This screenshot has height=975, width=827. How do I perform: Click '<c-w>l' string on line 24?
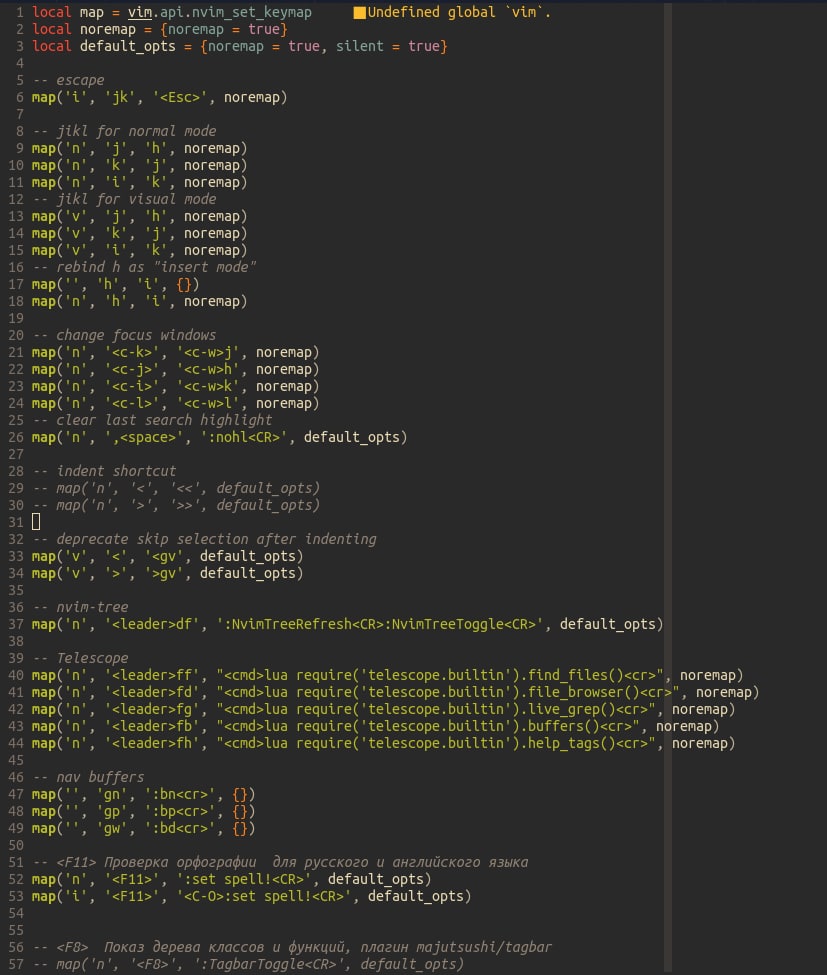[208, 403]
